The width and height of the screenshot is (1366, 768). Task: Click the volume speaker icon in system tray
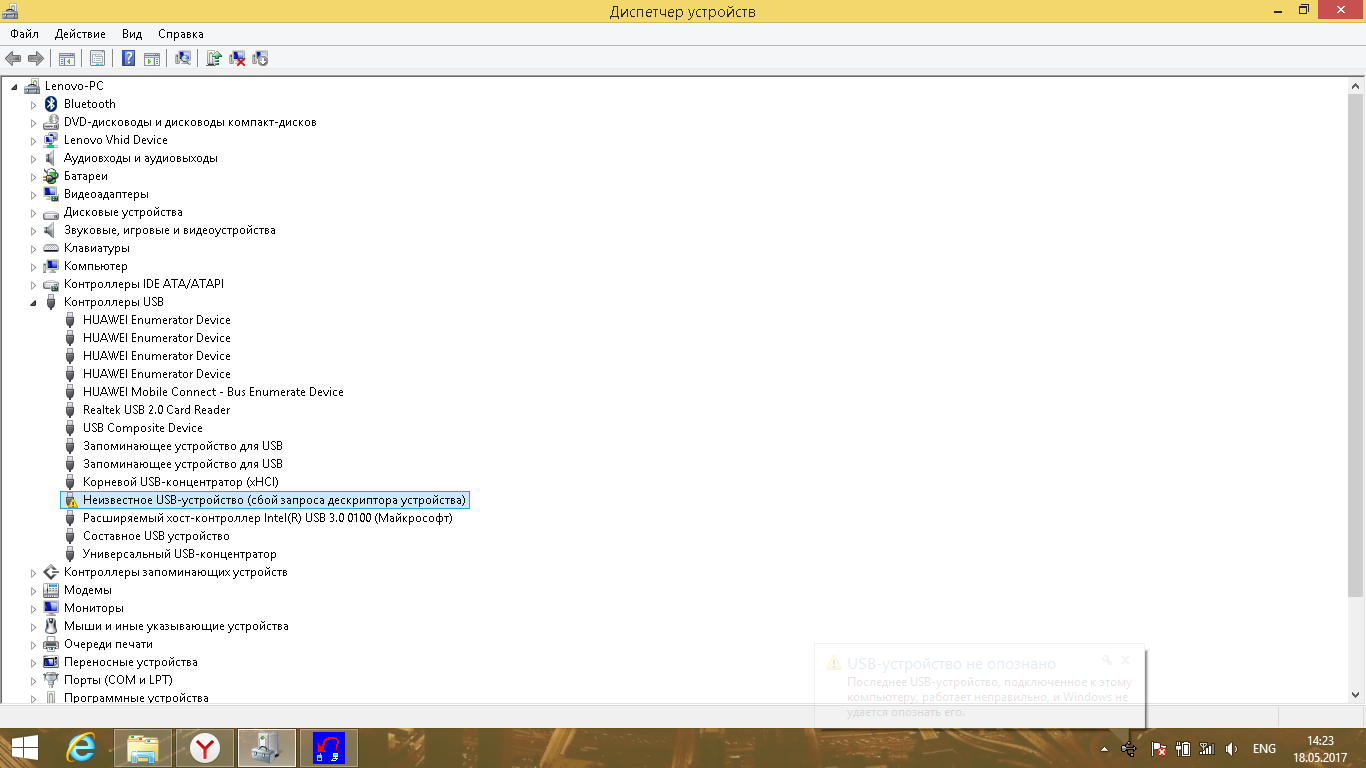click(x=1232, y=749)
